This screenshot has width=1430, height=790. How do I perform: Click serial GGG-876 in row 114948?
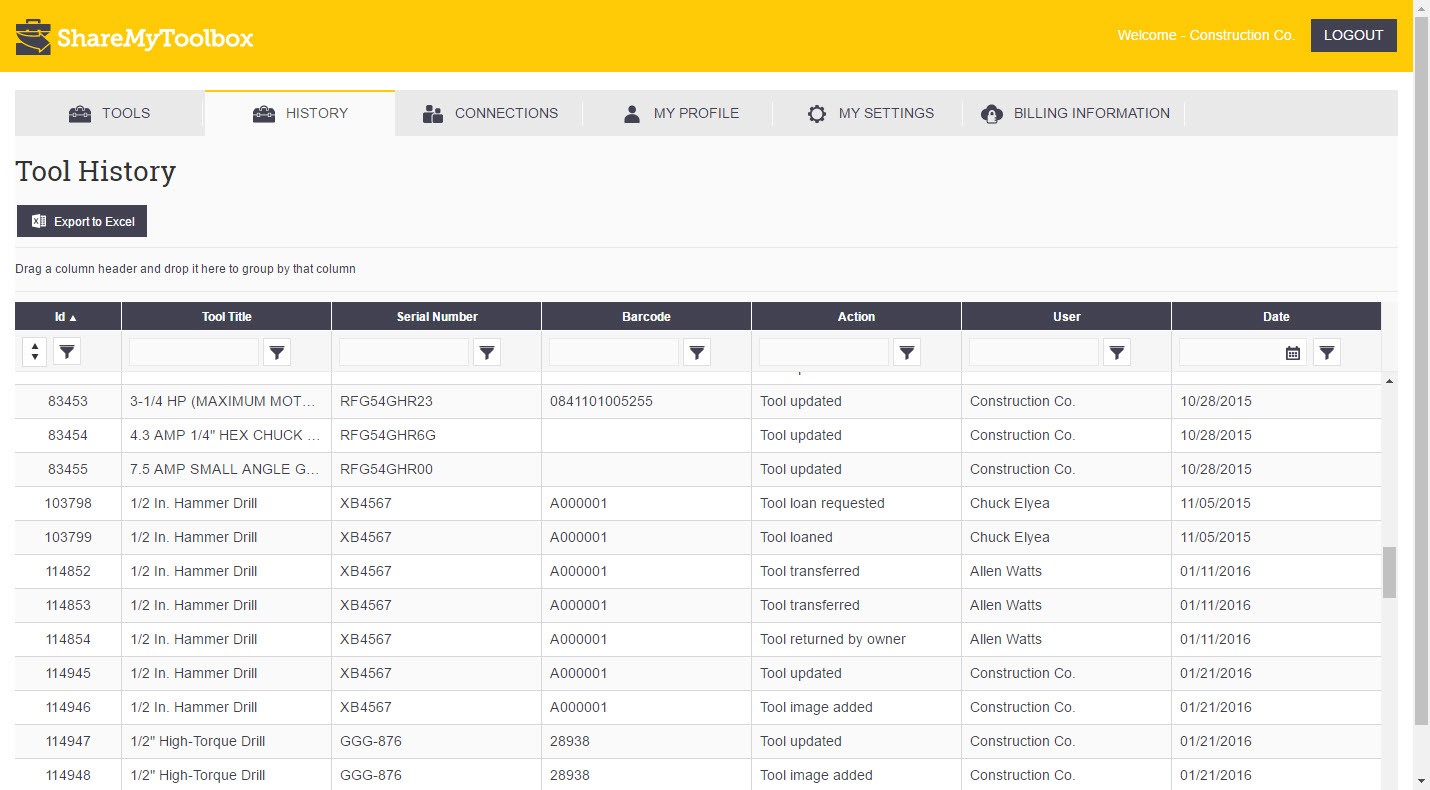coord(373,775)
